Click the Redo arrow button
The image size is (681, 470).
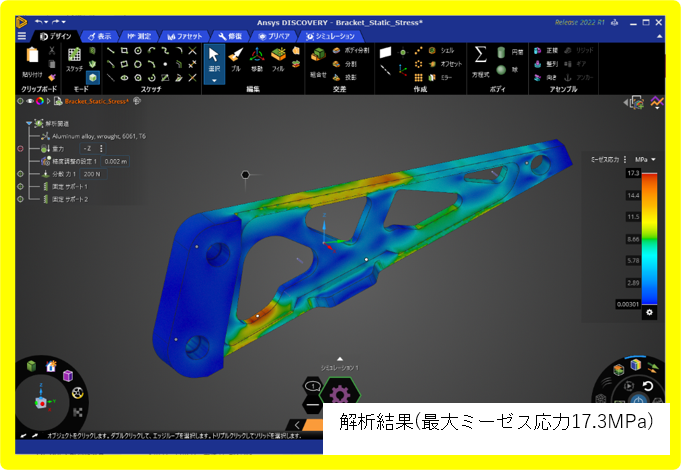pyautogui.click(x=56, y=22)
